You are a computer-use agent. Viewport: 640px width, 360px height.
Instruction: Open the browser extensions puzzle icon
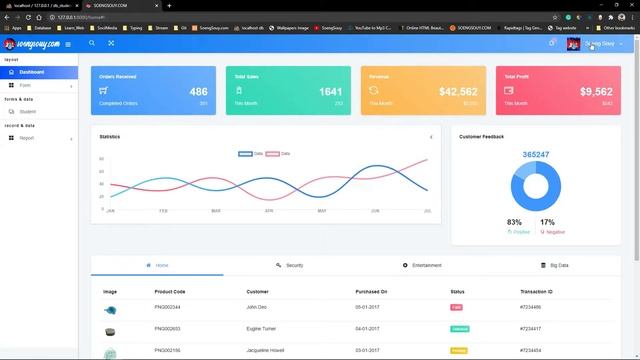tap(611, 18)
